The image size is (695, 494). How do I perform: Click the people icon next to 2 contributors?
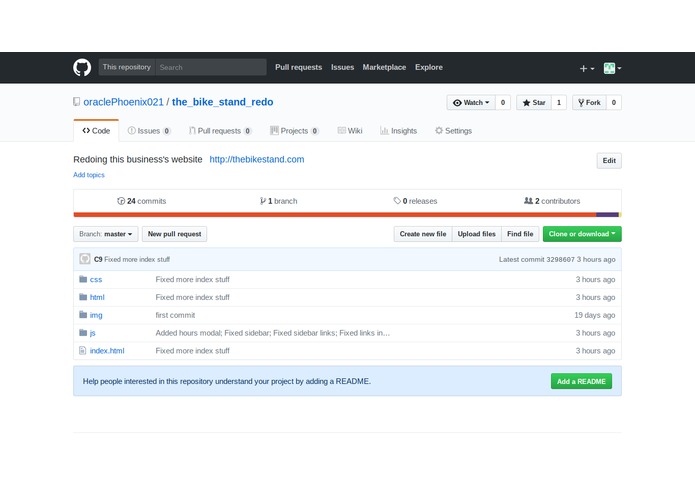tap(528, 201)
